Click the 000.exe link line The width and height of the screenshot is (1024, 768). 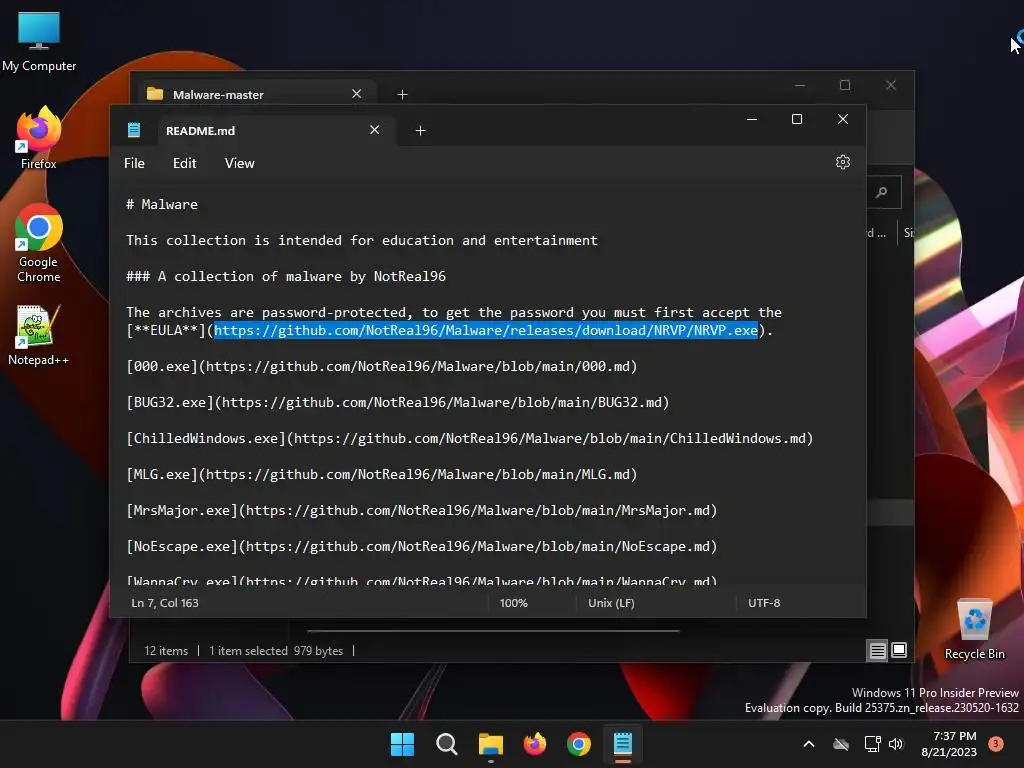pyautogui.click(x=382, y=366)
